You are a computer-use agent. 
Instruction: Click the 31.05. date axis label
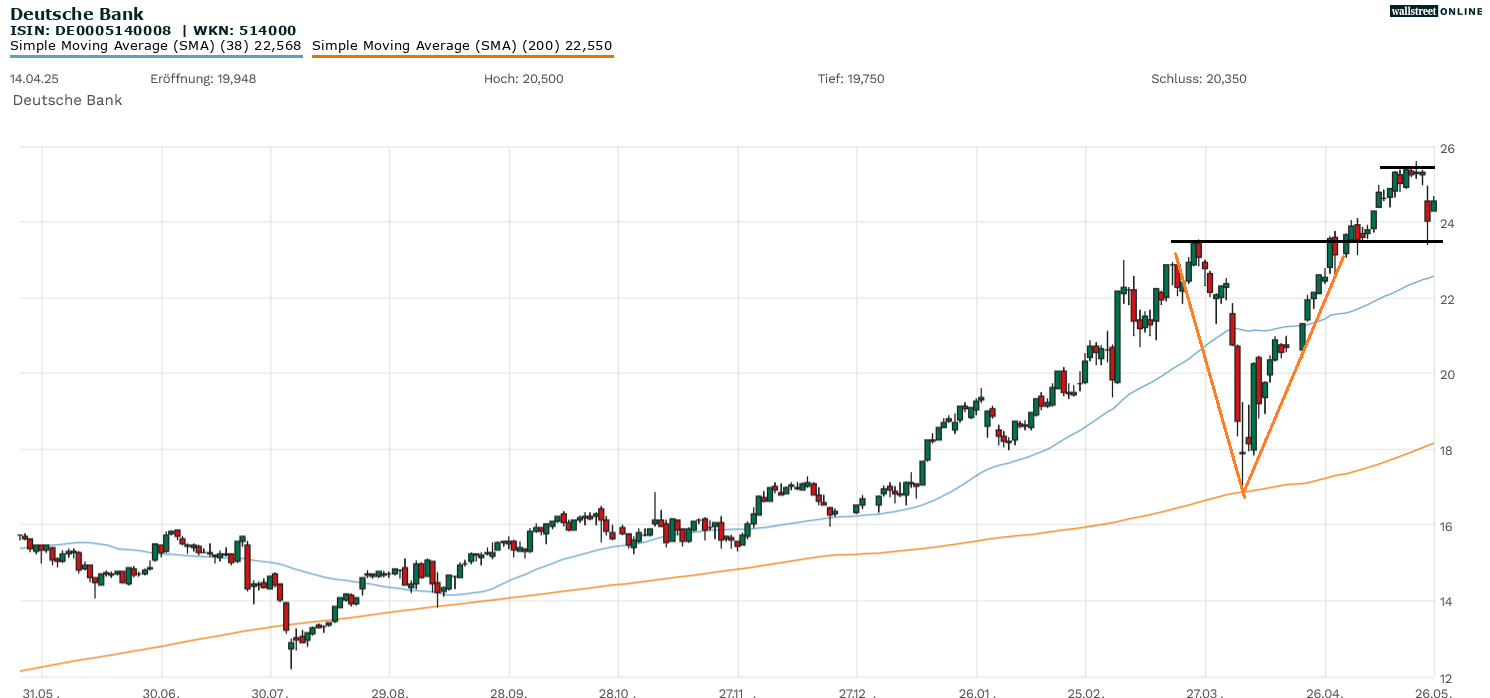40,693
